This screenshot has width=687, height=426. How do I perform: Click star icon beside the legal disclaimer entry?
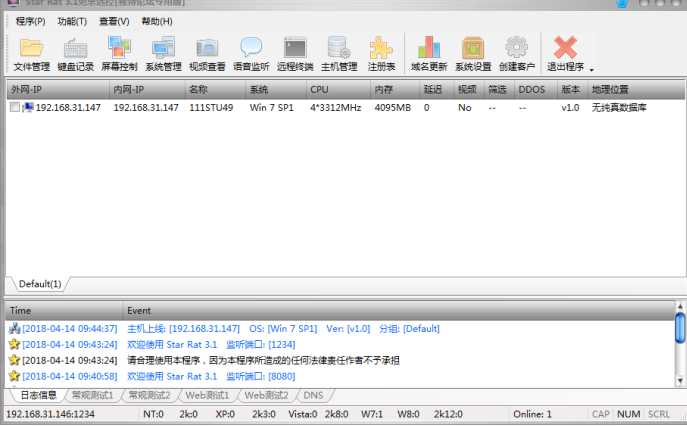[14, 360]
